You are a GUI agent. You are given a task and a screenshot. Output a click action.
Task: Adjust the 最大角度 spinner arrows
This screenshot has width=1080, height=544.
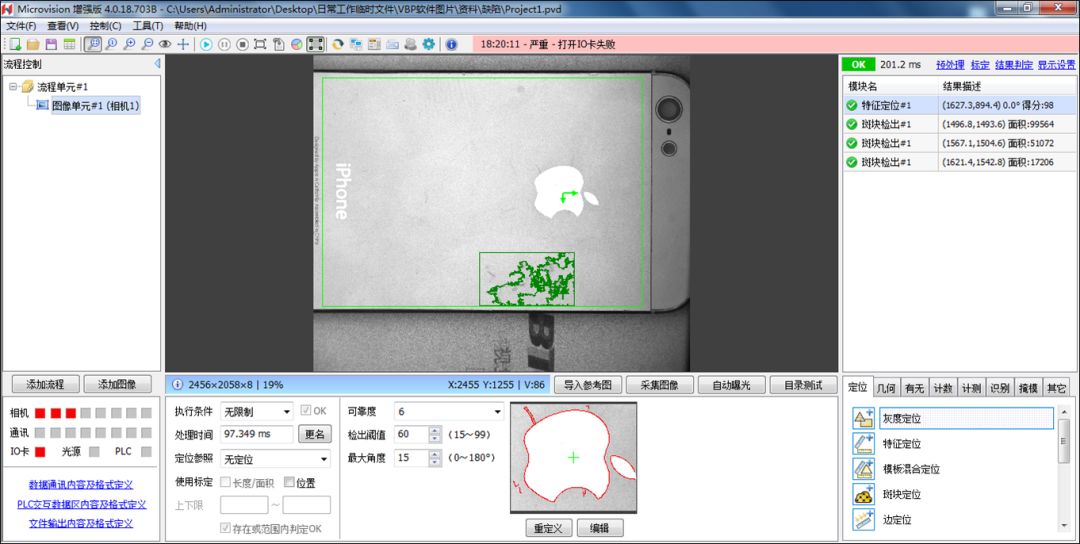(x=435, y=458)
